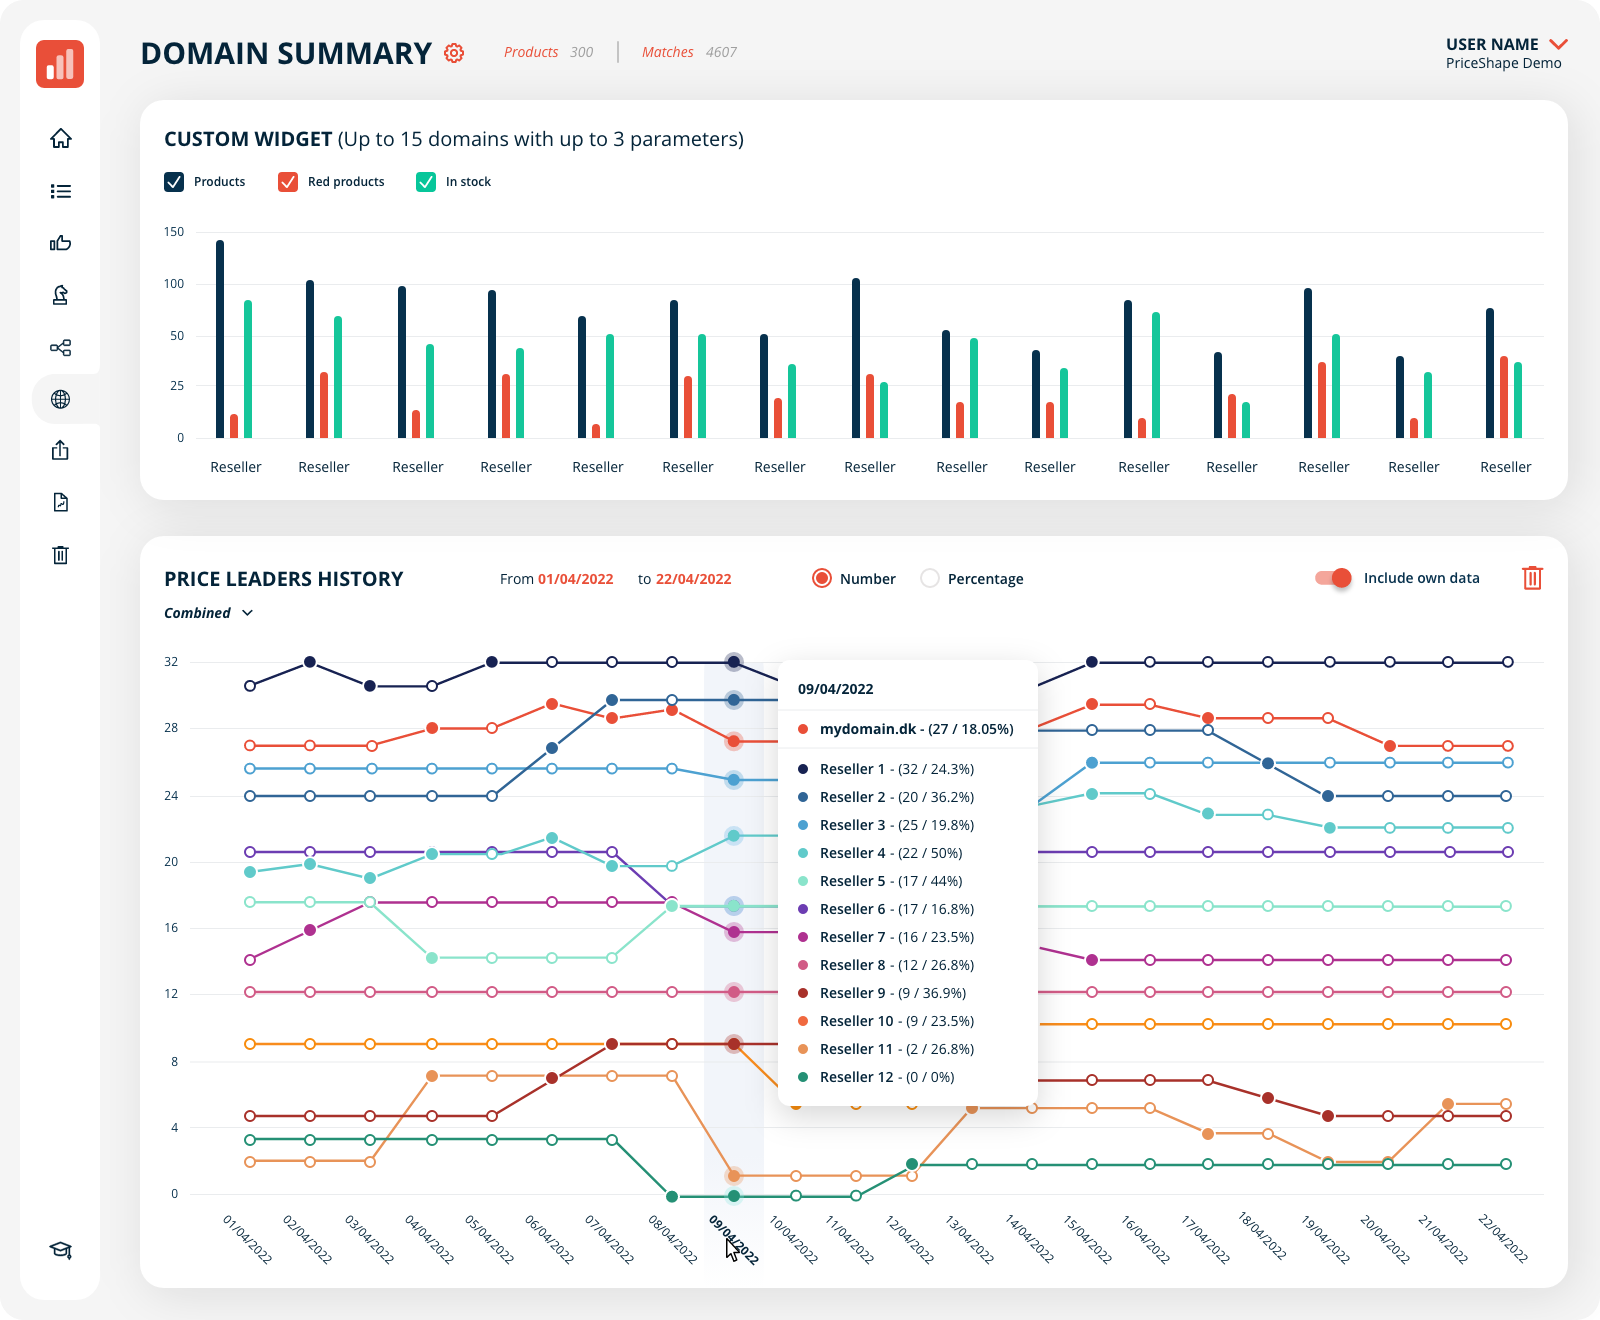Open the chess knight strategy icon

click(61, 295)
